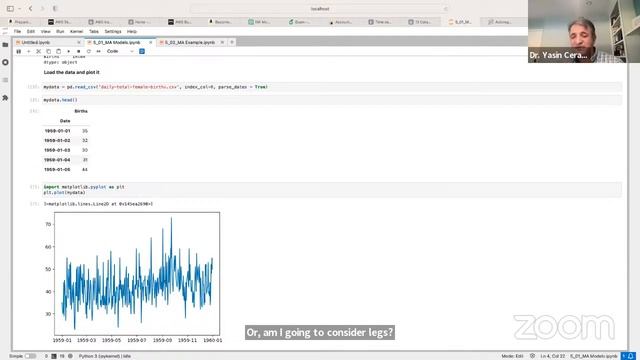The height and width of the screenshot is (360, 640).
Task: Open the blue notebook toolbar icon after Code
Action: point(142,51)
